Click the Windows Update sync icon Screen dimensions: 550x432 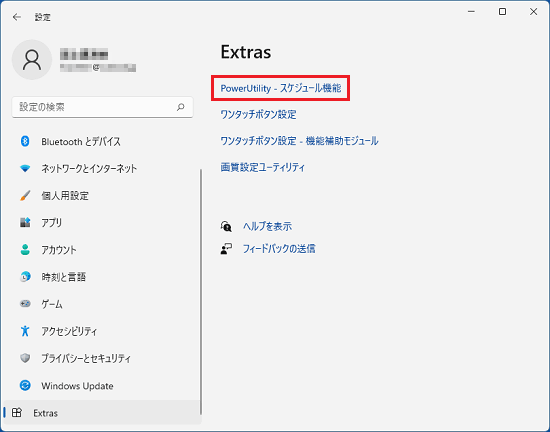click(x=25, y=385)
